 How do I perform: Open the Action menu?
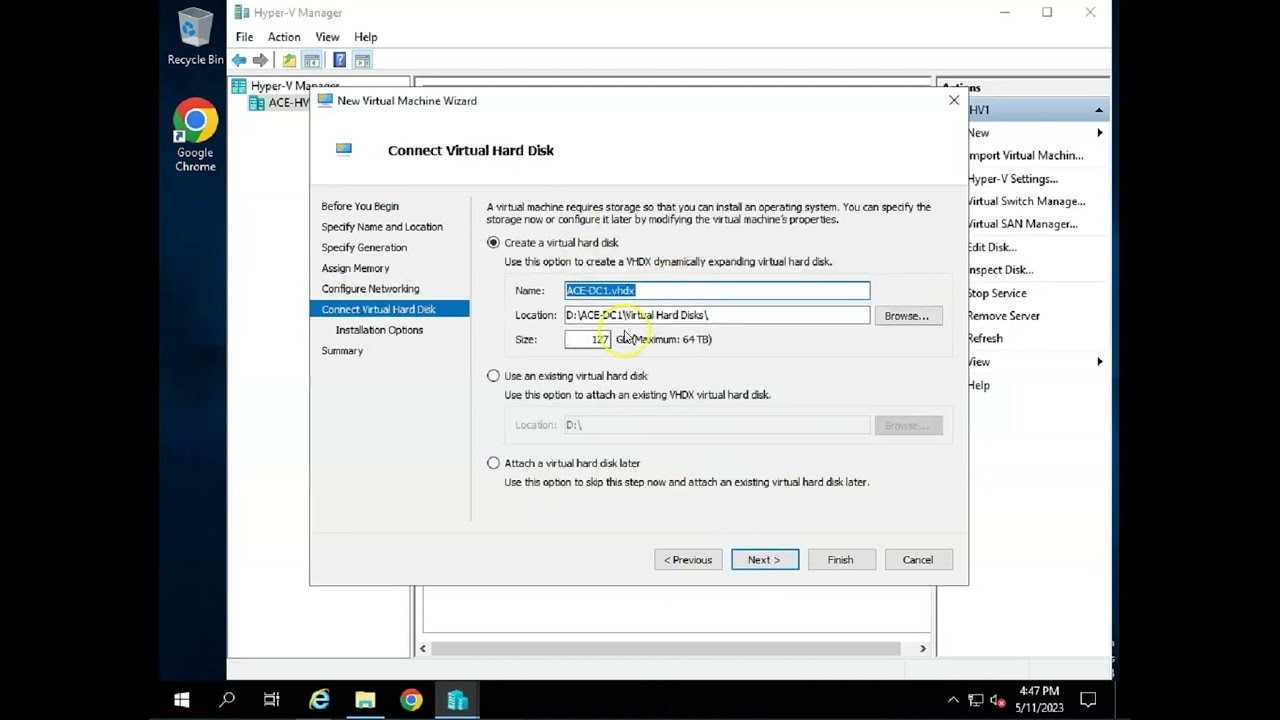point(284,37)
